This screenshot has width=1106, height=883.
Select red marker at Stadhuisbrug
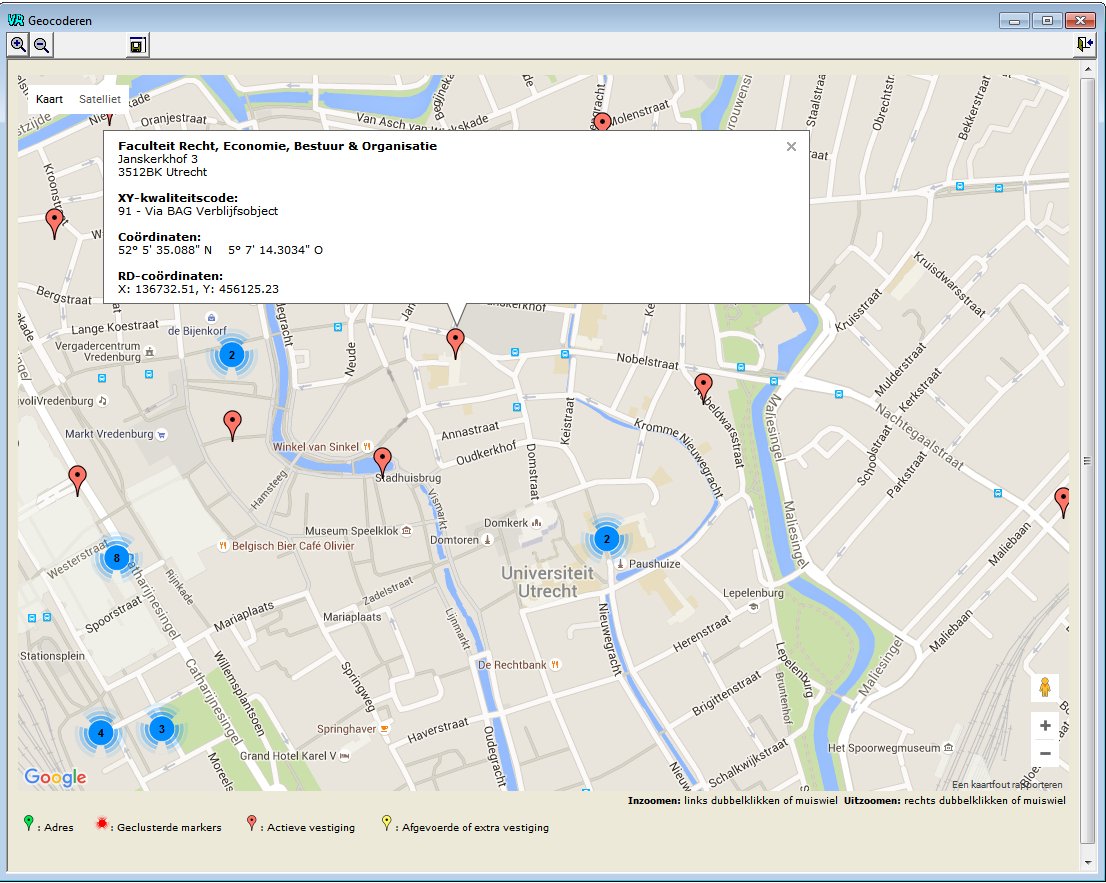[x=382, y=463]
